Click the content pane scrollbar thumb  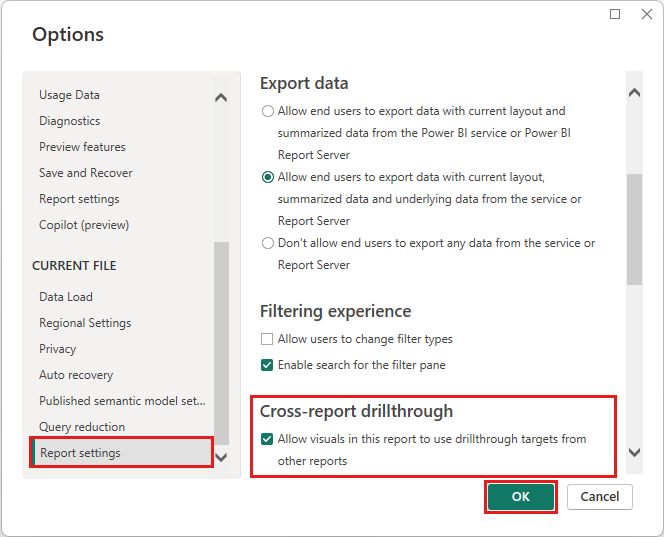[634, 229]
